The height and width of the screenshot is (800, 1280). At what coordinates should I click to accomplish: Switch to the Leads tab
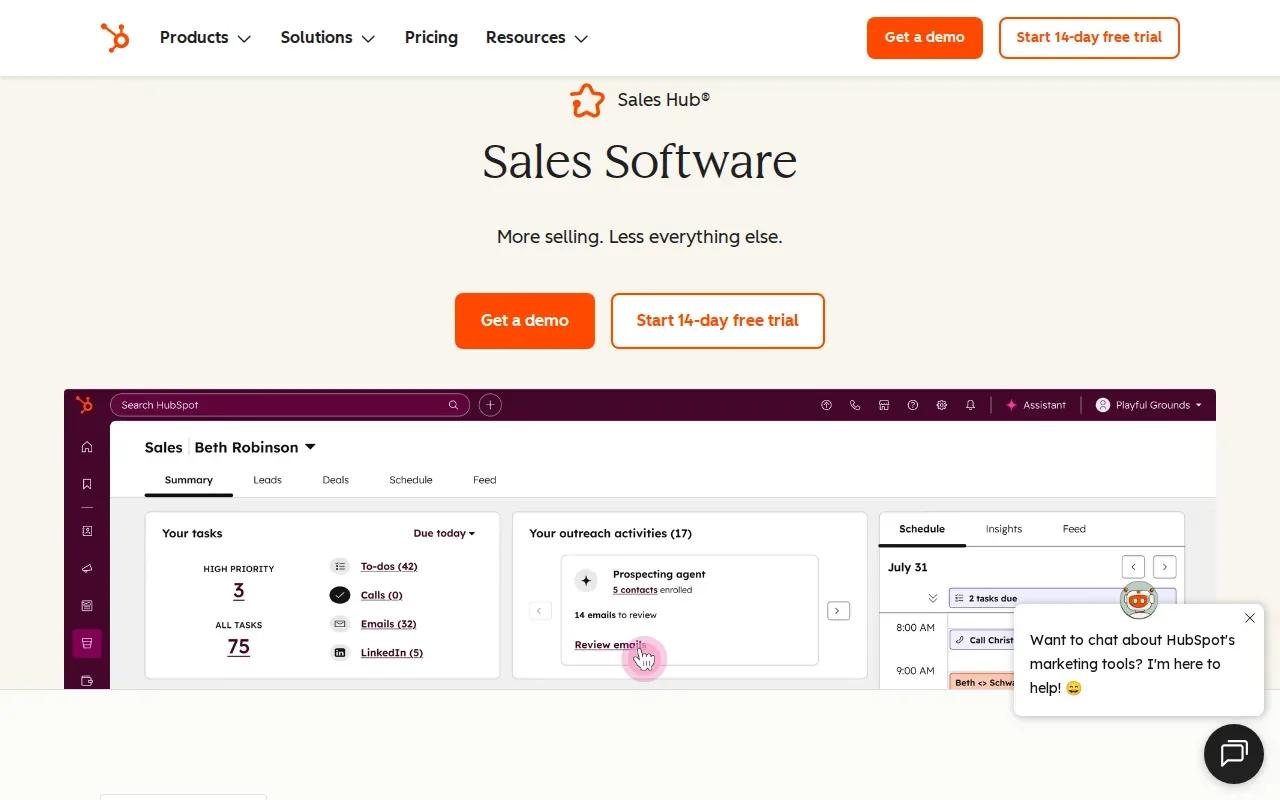(x=267, y=480)
